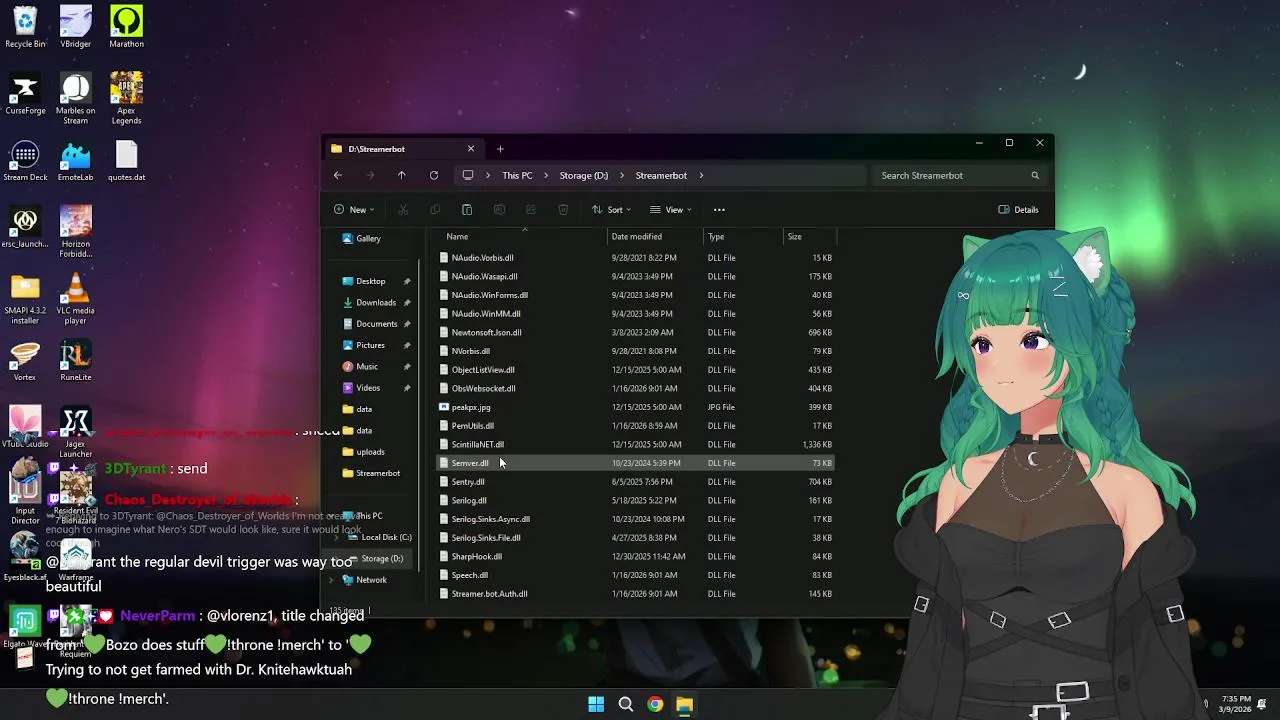Go up one folder level
This screenshot has width=1280, height=720.
402,175
